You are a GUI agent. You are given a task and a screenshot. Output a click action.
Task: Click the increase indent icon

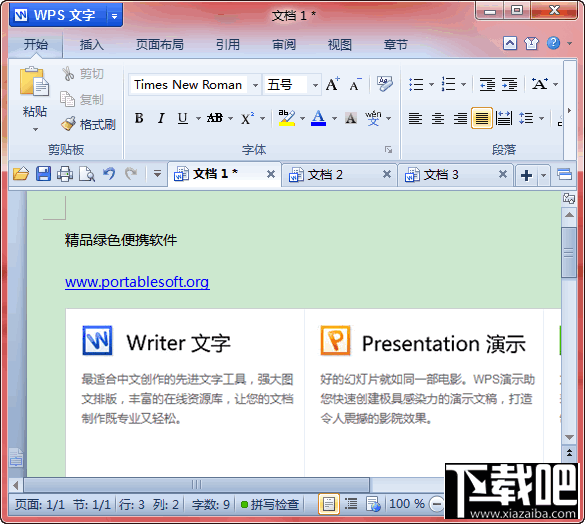[x=509, y=84]
